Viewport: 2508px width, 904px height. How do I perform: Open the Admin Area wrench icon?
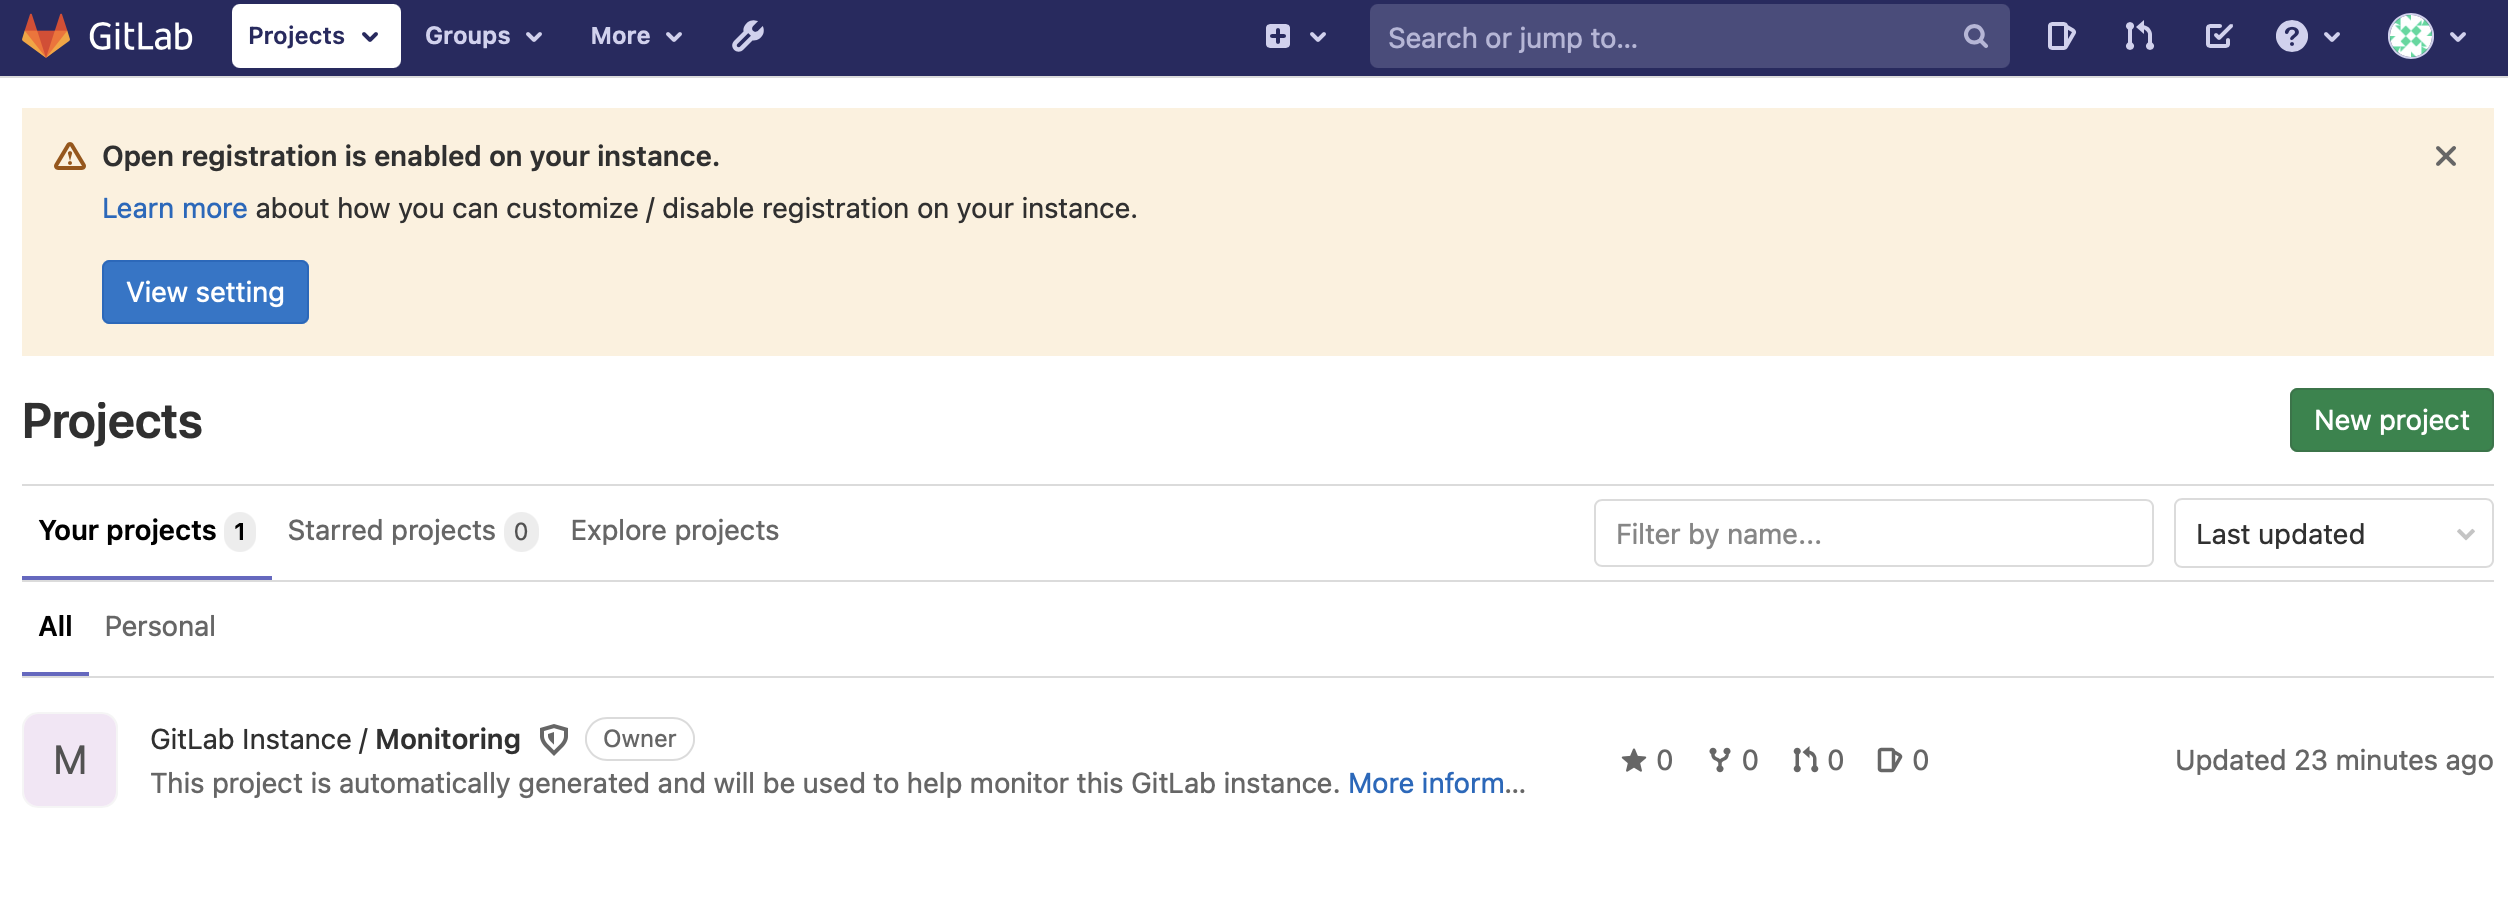[748, 36]
